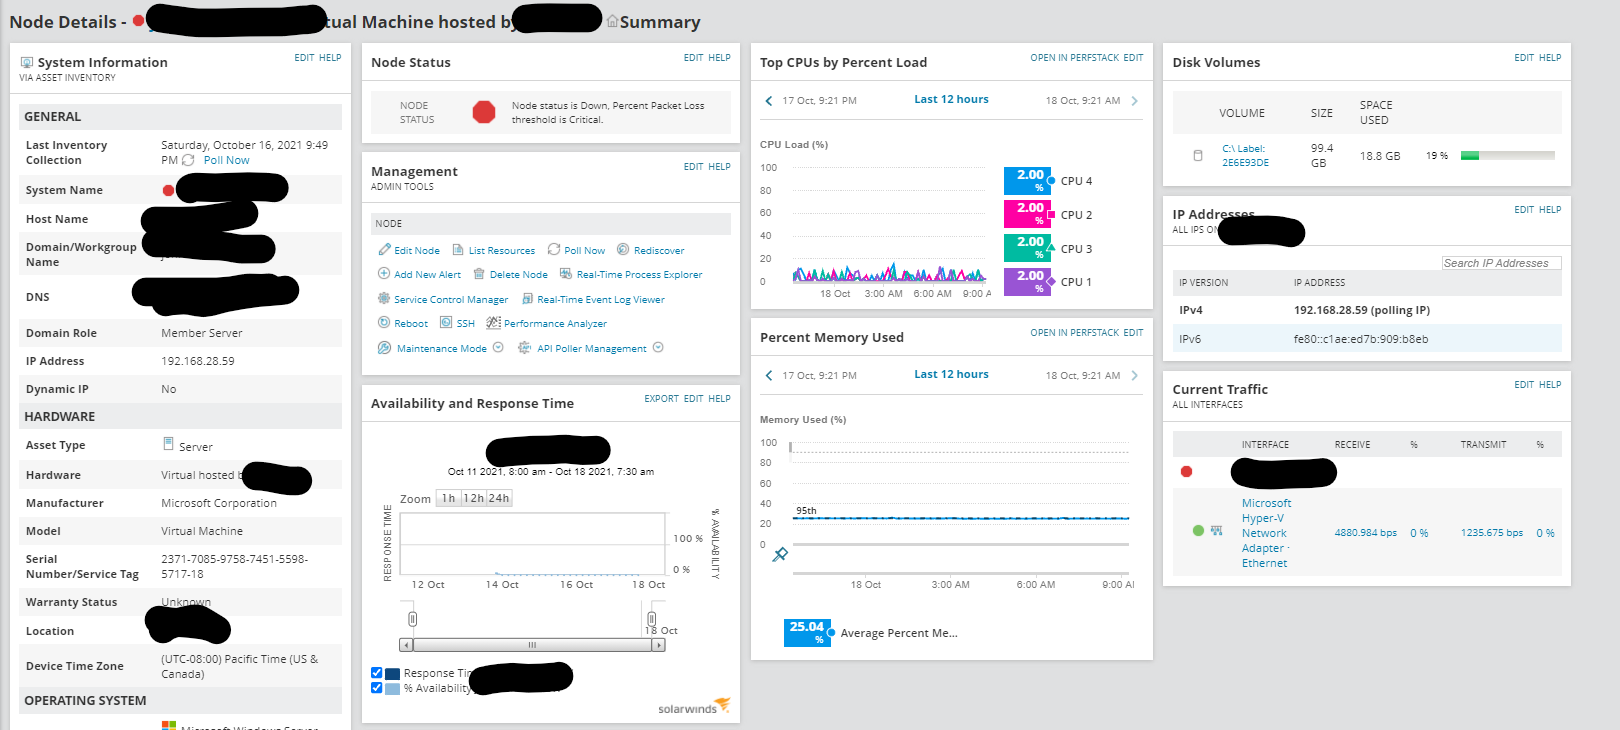
Task: Select the 24h zoom option
Action: point(499,498)
